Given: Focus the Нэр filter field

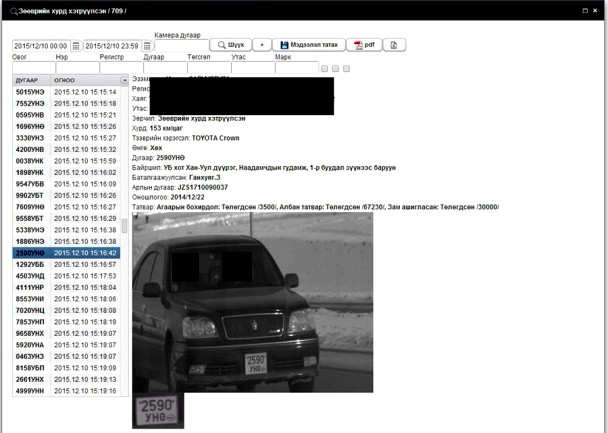Looking at the screenshot, I should 78,67.
